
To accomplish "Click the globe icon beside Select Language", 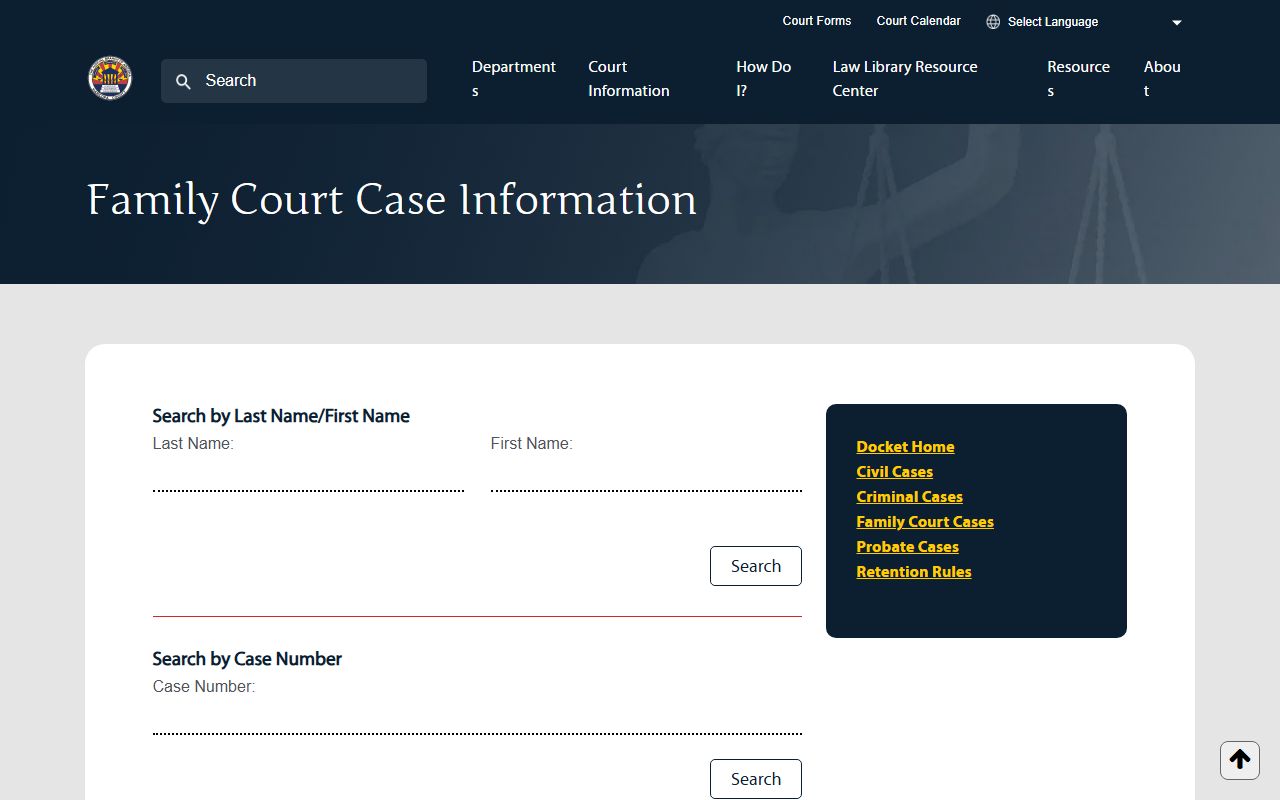I will point(993,22).
